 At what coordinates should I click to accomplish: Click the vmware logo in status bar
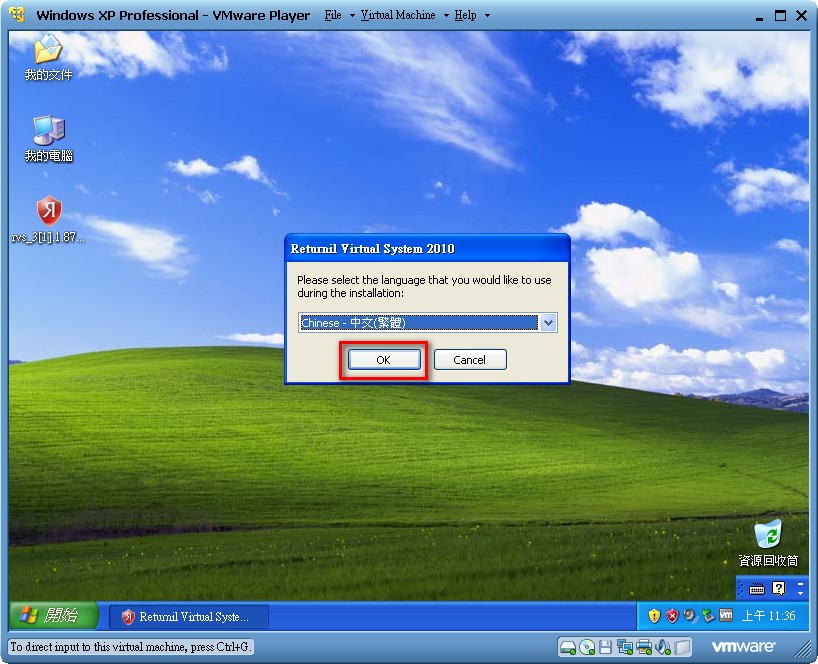point(743,647)
